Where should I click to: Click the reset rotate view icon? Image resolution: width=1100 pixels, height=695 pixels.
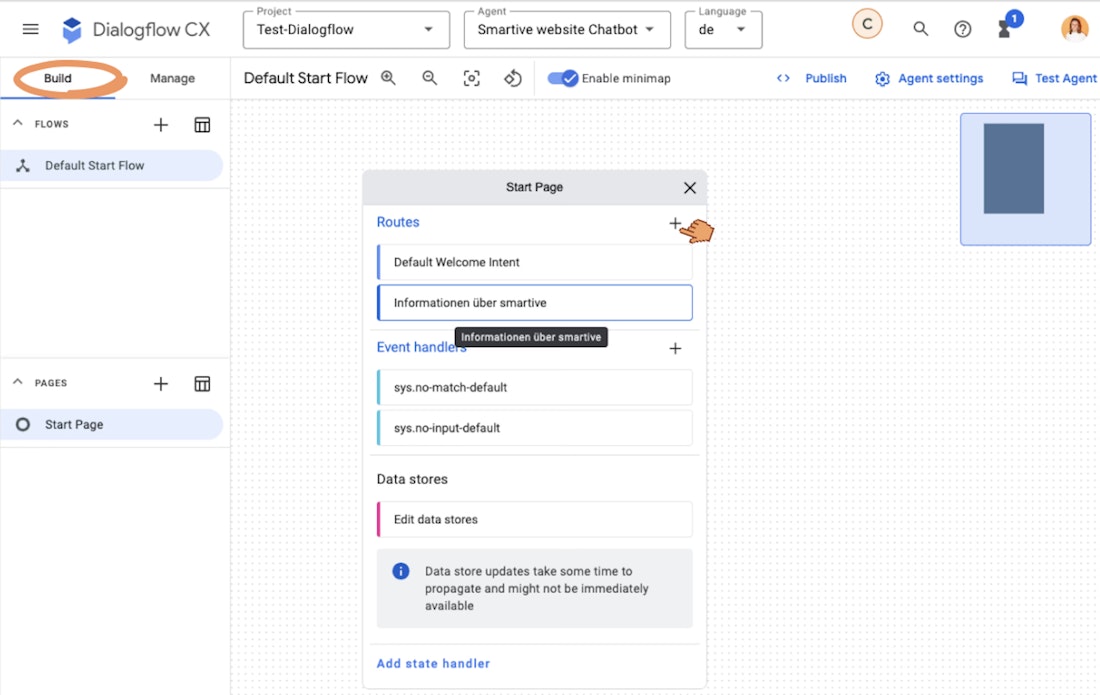513,79
